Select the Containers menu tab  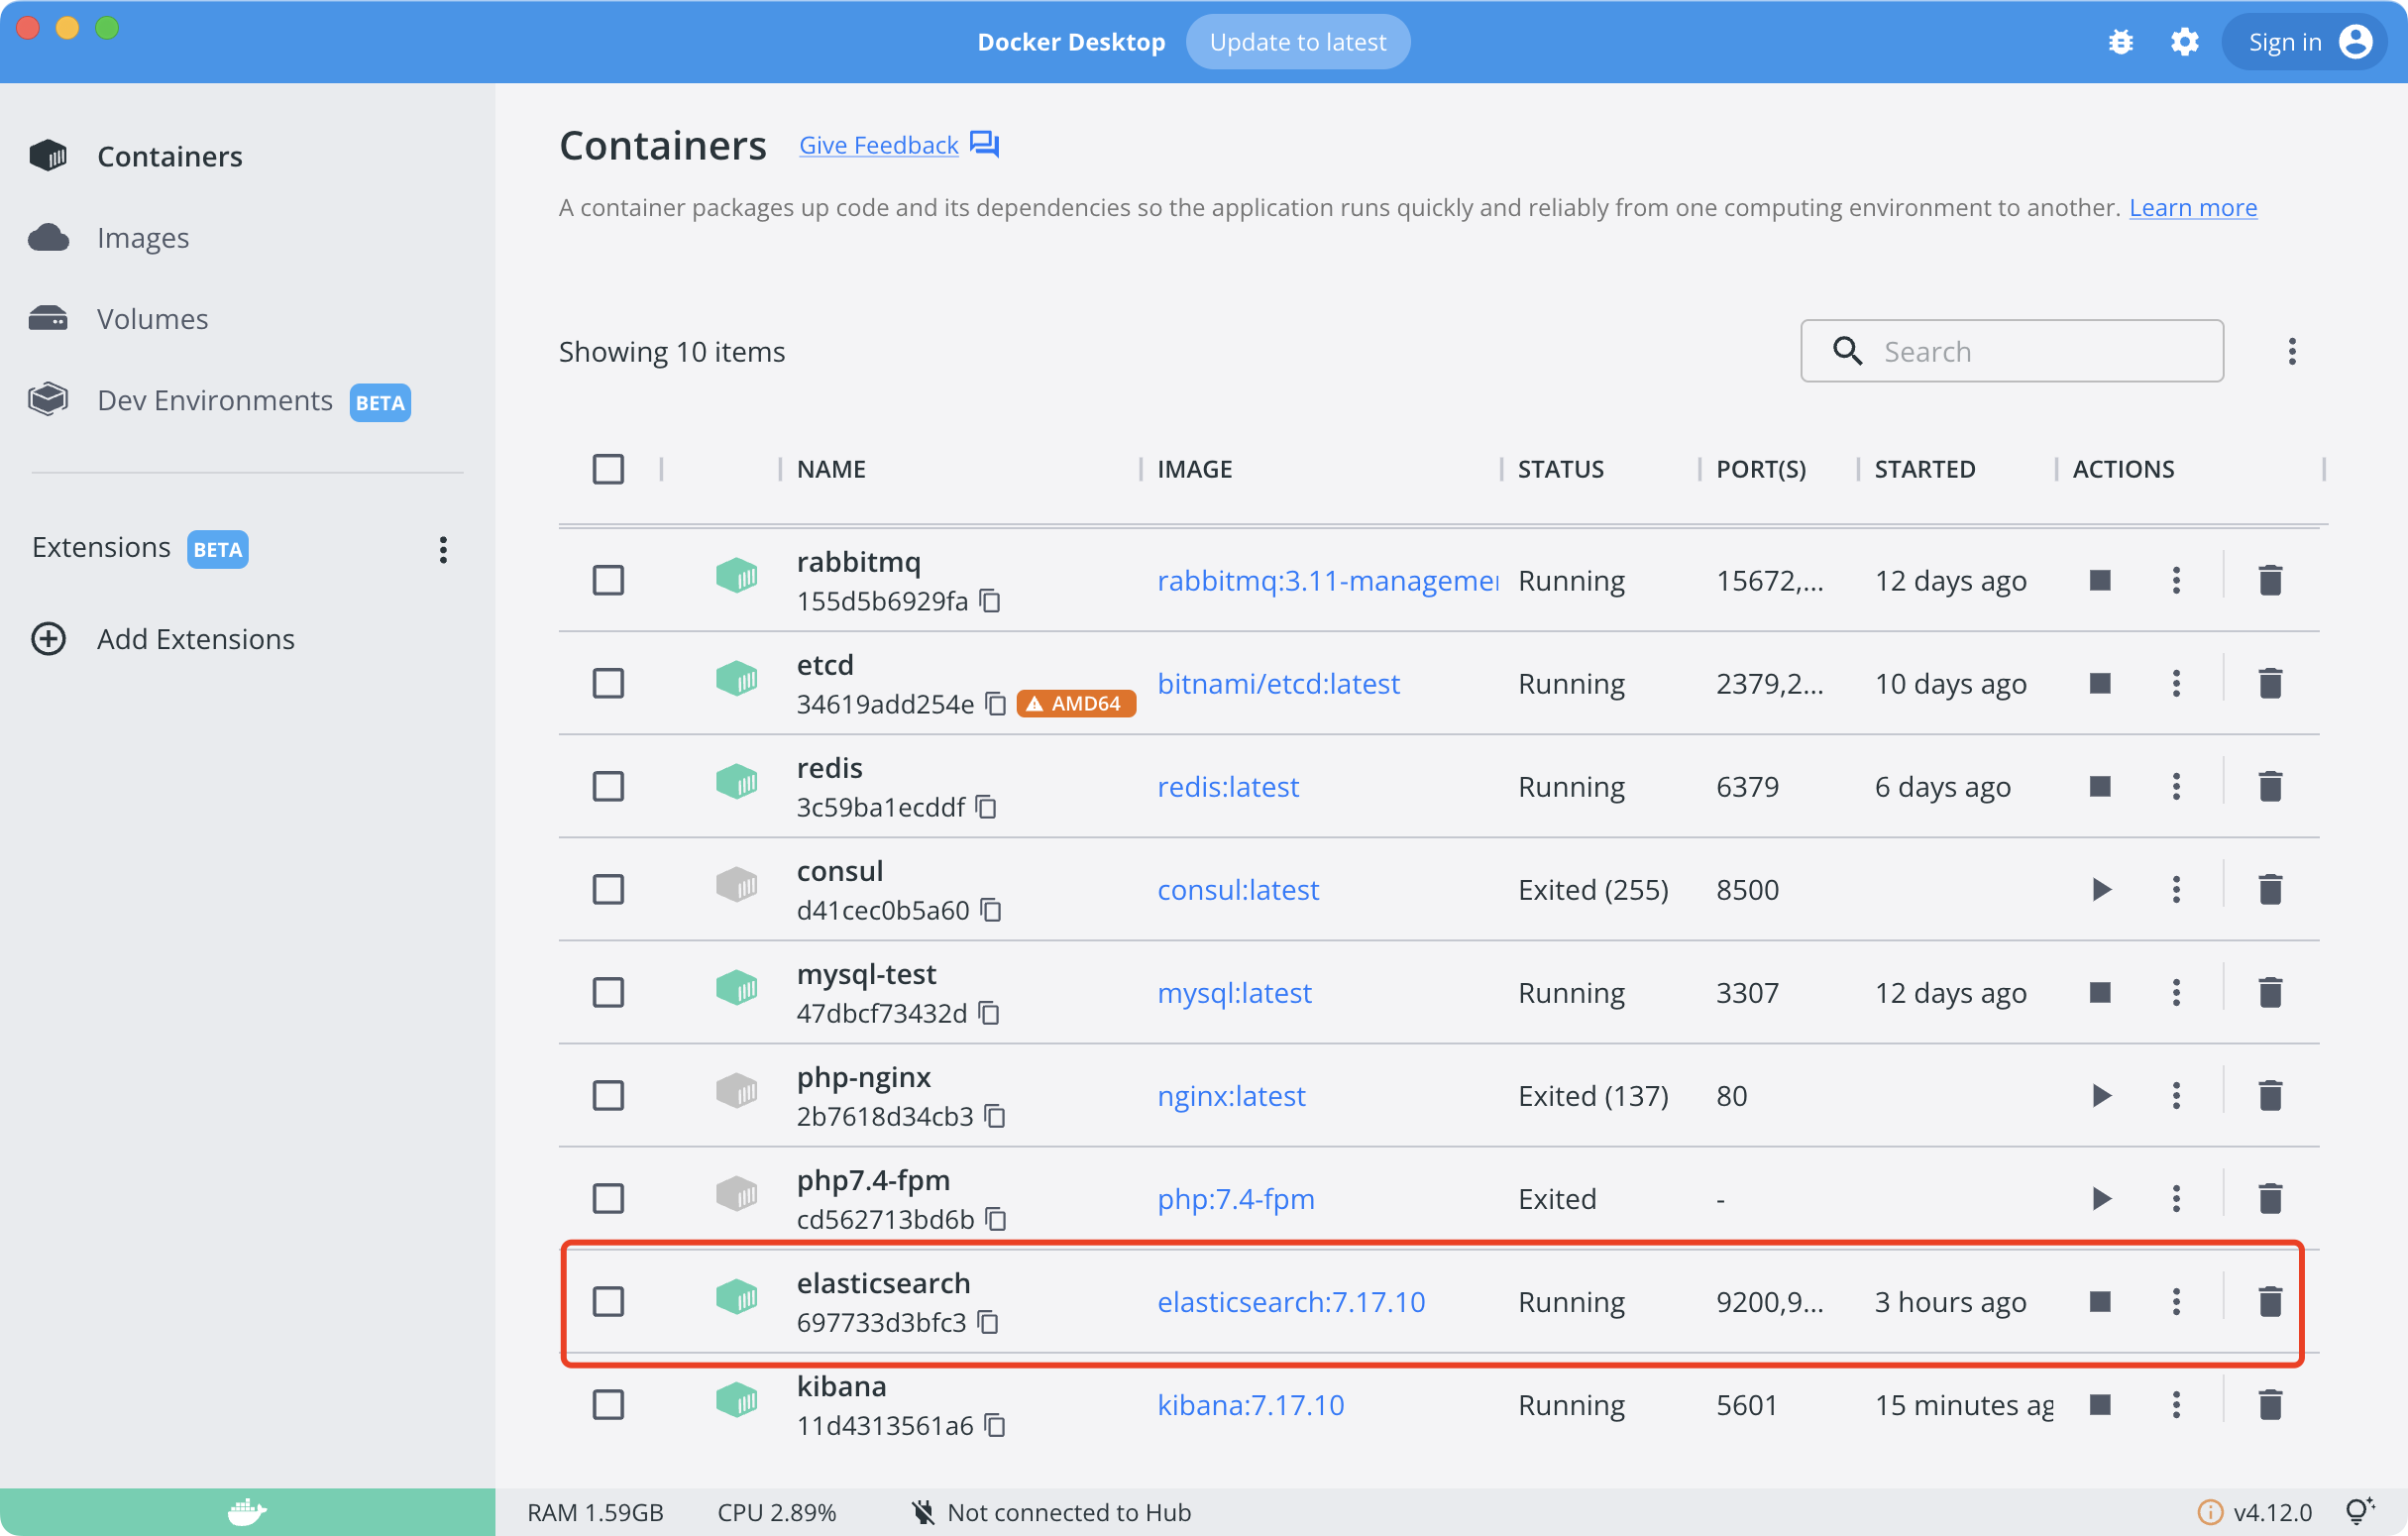click(170, 157)
